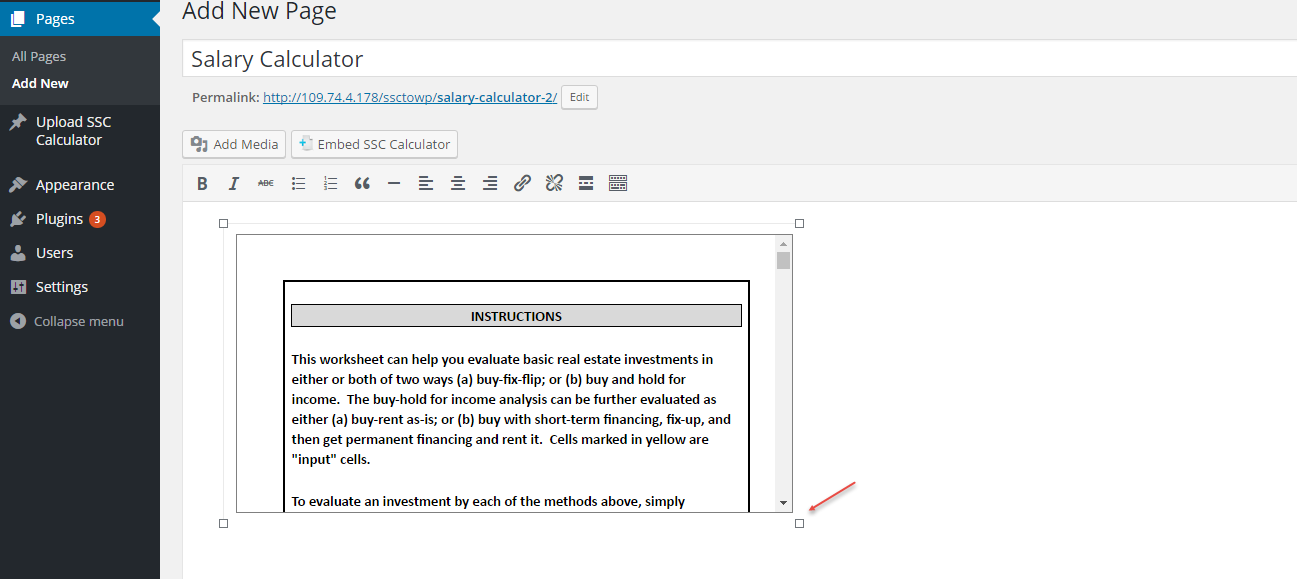Image resolution: width=1297 pixels, height=579 pixels.
Task: Click the bottom-left resize handle of embed
Action: tap(224, 523)
